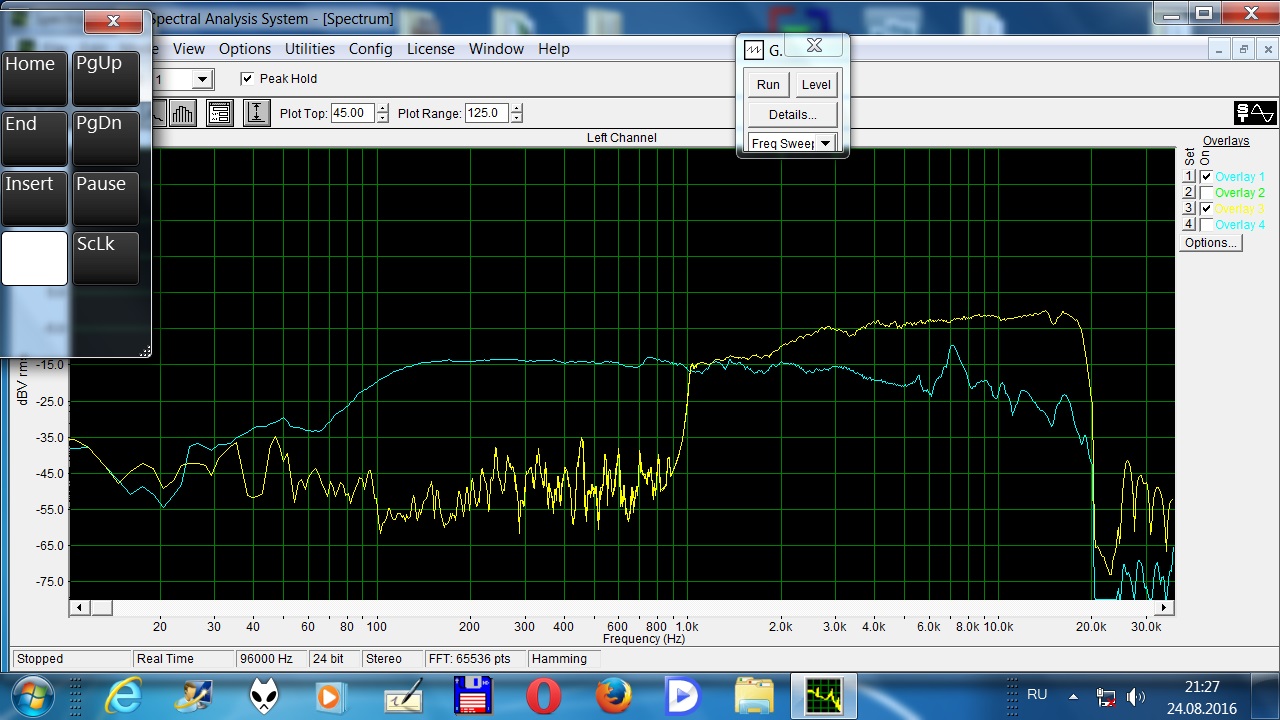
Task: Open Firefox from the taskbar
Action: (x=614, y=696)
